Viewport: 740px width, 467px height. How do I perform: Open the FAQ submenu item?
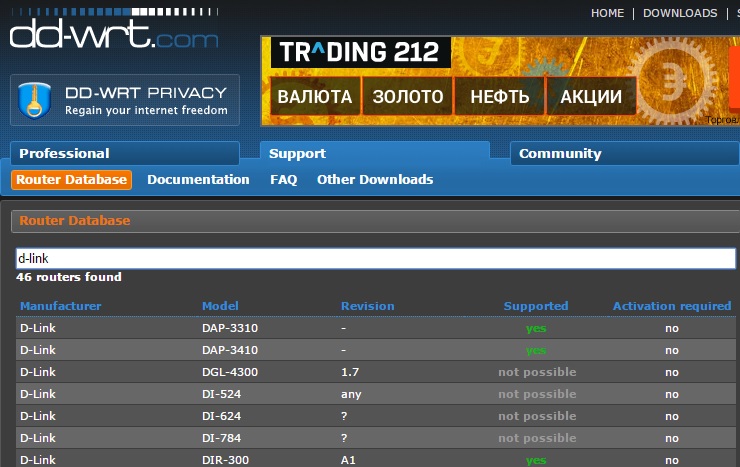[284, 180]
